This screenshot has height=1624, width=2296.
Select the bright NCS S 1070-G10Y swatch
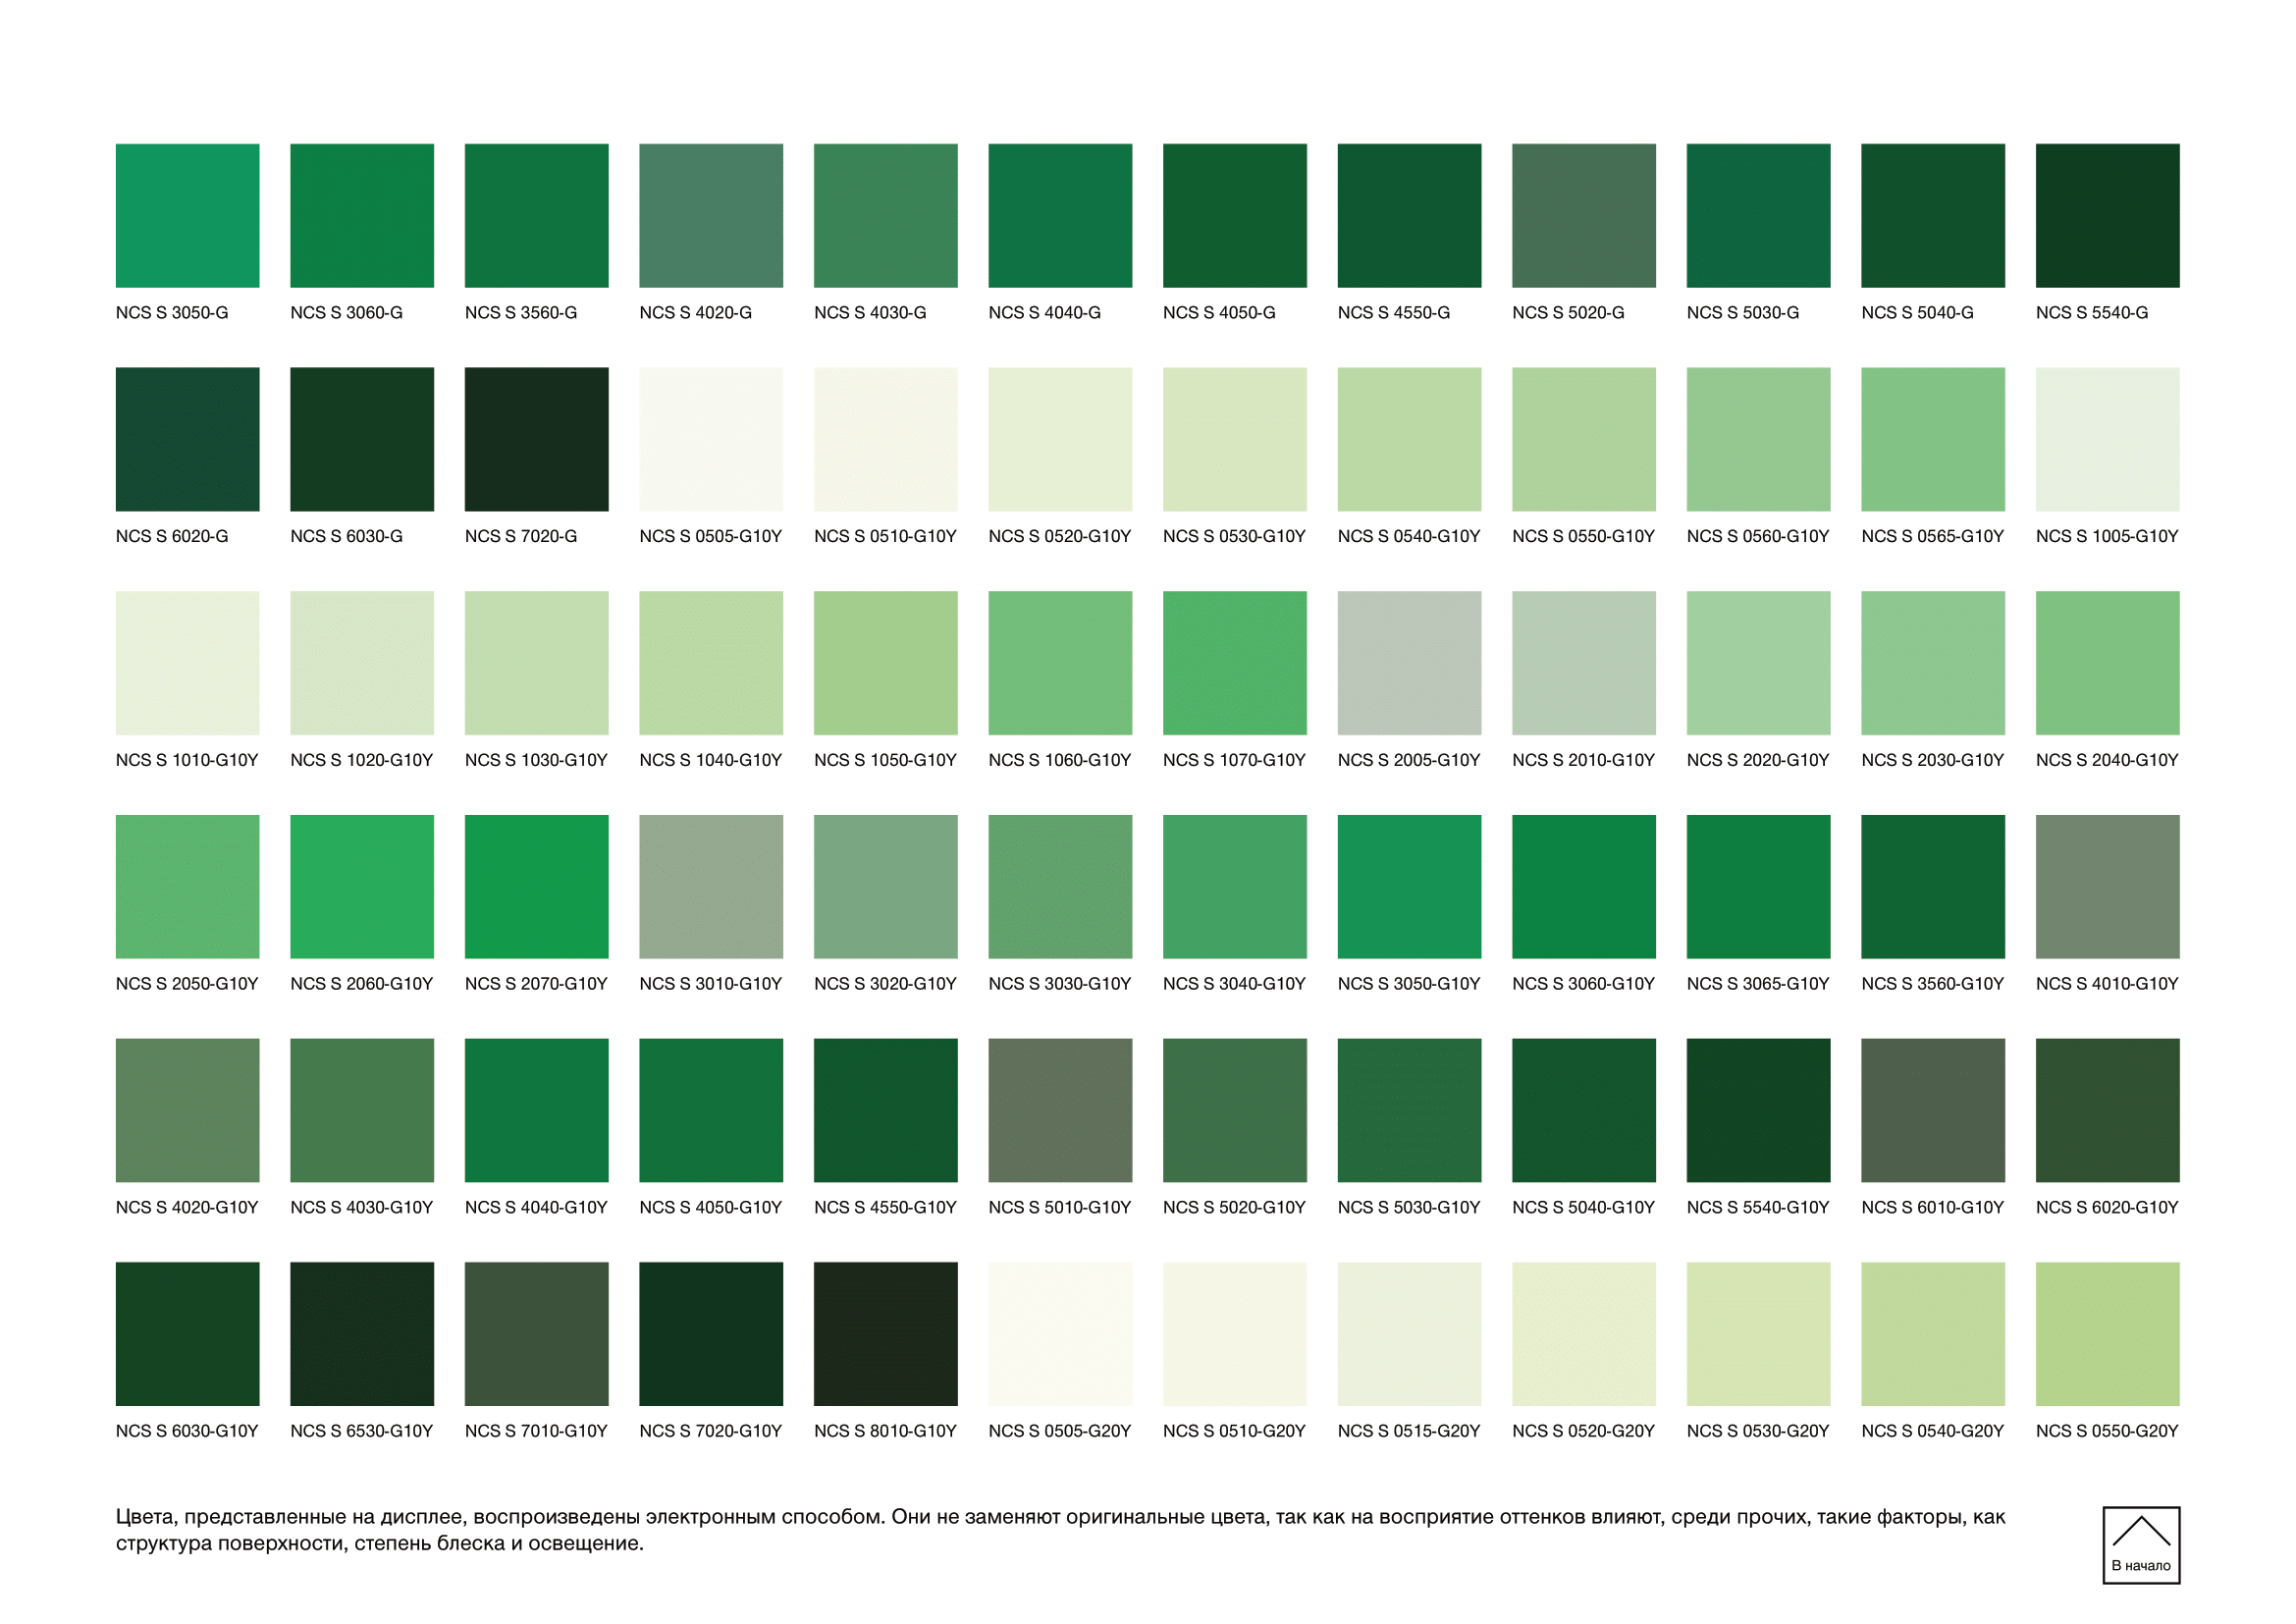pos(1235,663)
